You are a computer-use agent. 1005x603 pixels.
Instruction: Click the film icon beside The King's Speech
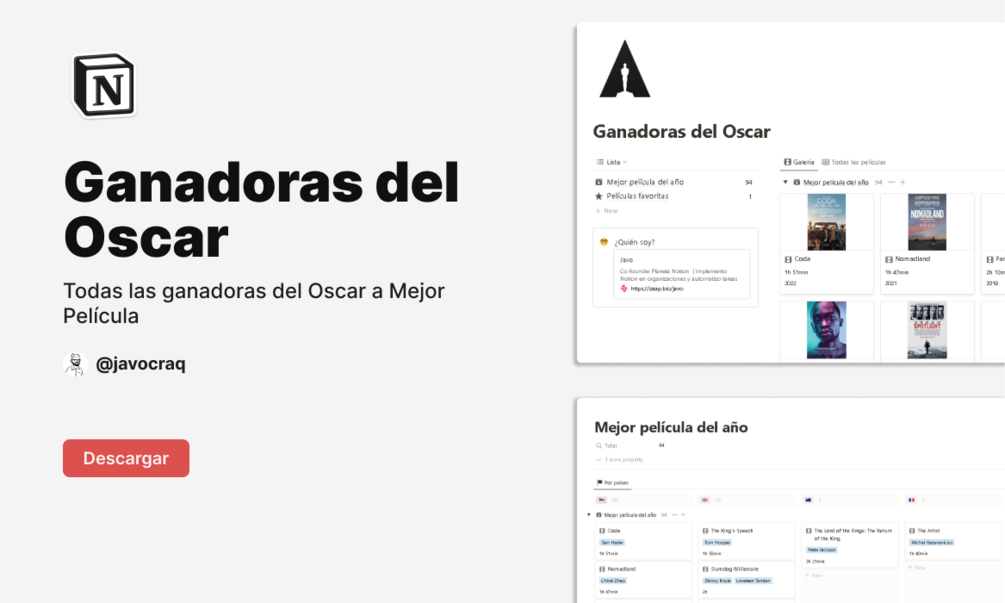pyautogui.click(x=705, y=531)
